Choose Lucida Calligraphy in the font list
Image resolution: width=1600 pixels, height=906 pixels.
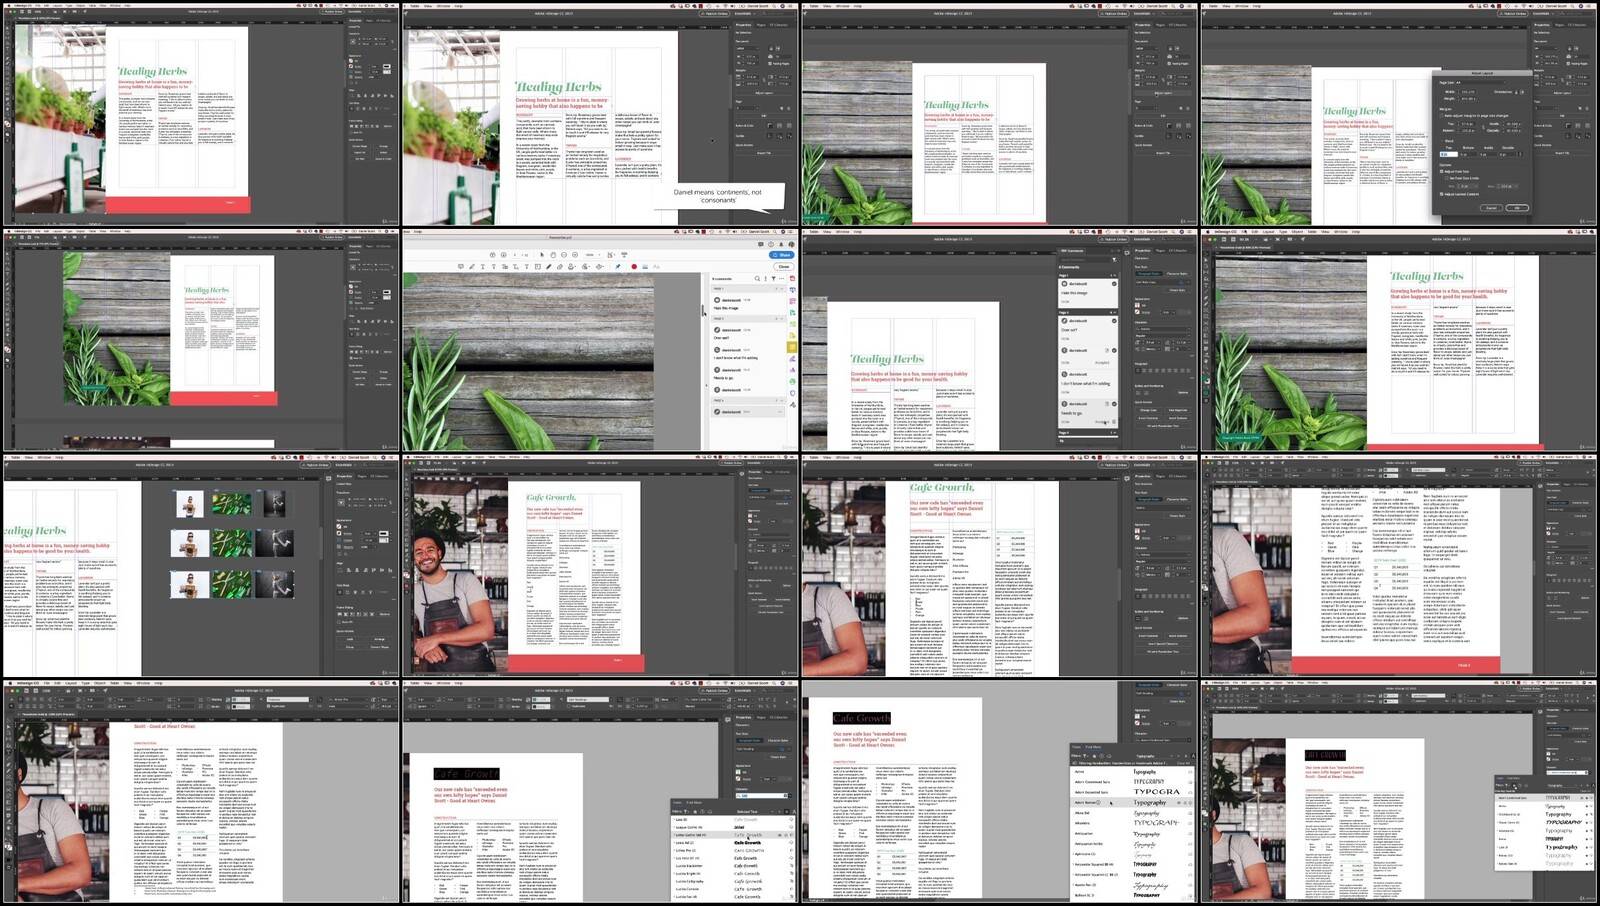(733, 882)
